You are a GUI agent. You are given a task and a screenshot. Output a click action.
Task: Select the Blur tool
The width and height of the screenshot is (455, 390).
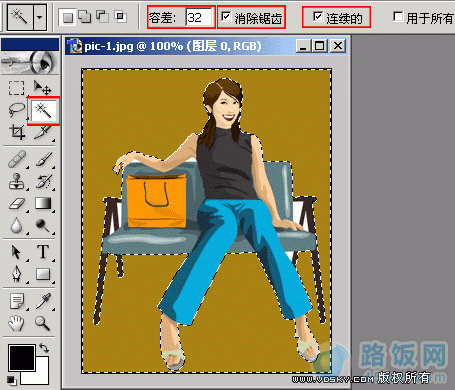click(16, 226)
